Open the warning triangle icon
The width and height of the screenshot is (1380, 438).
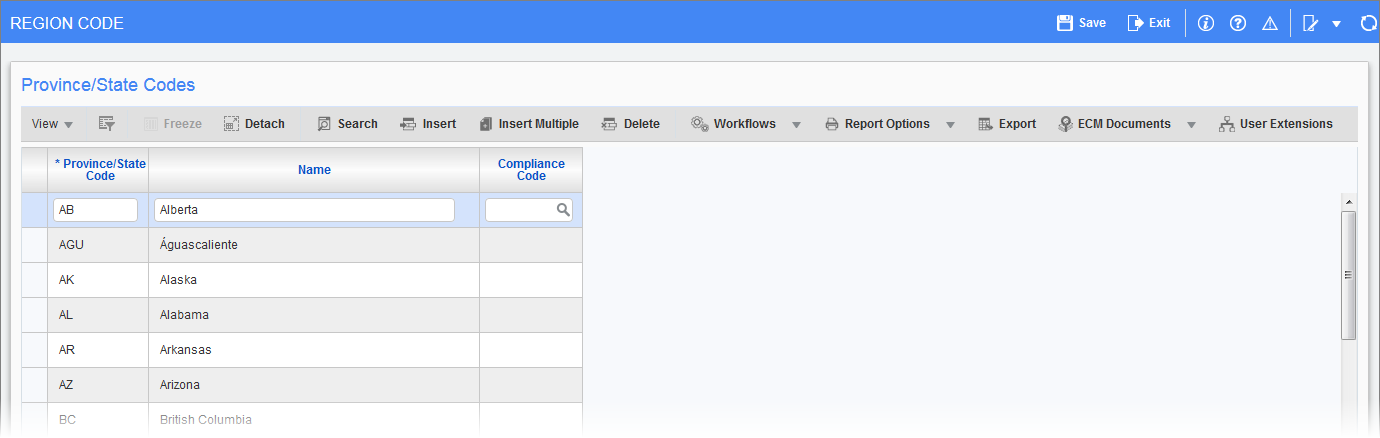tap(1269, 23)
